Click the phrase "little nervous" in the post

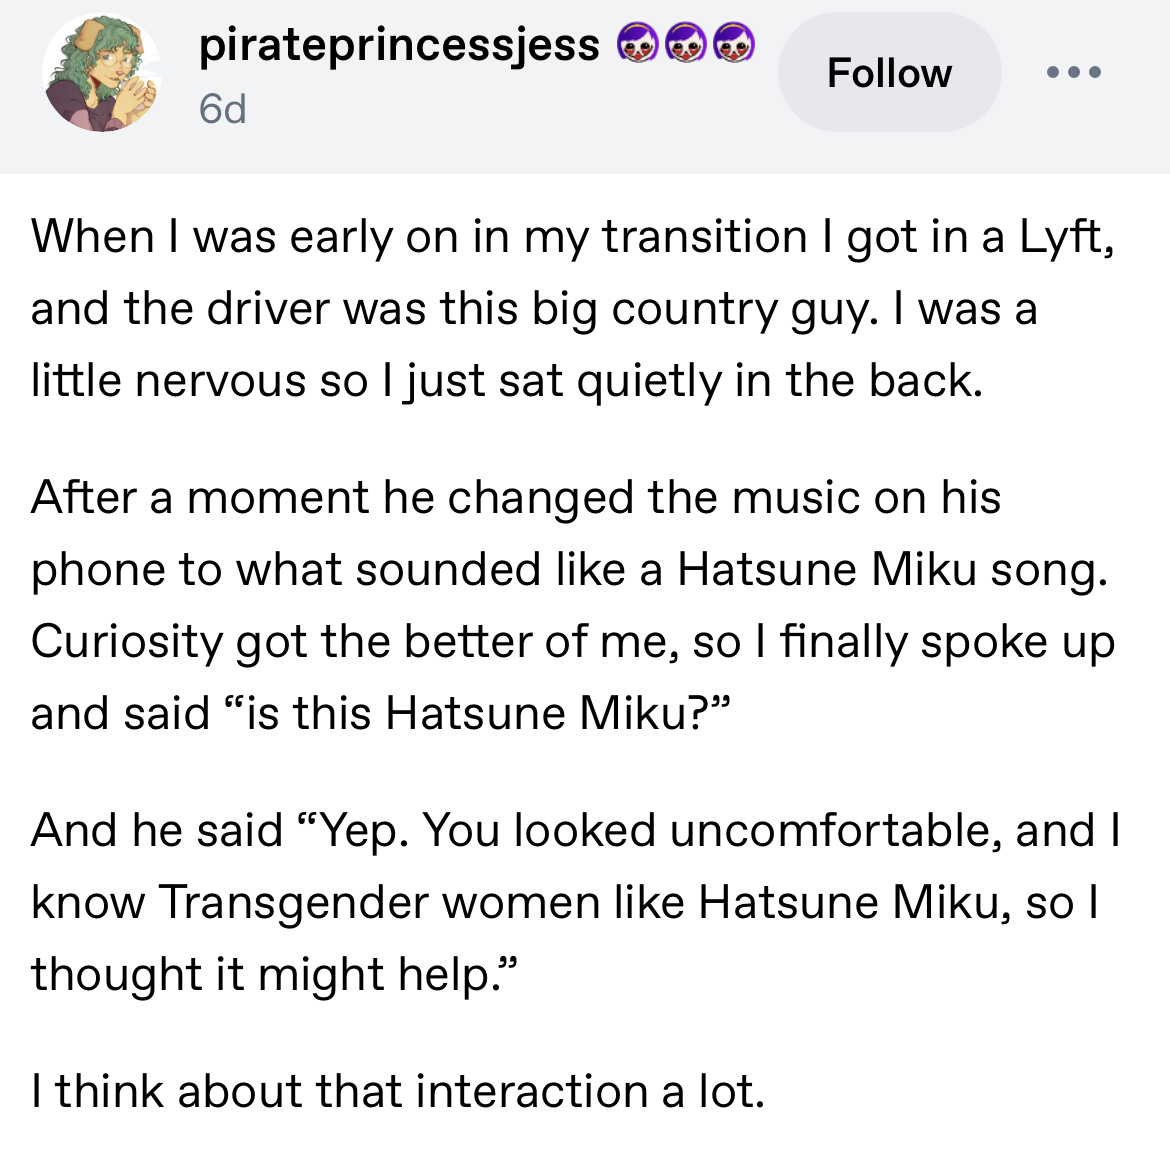tap(168, 381)
